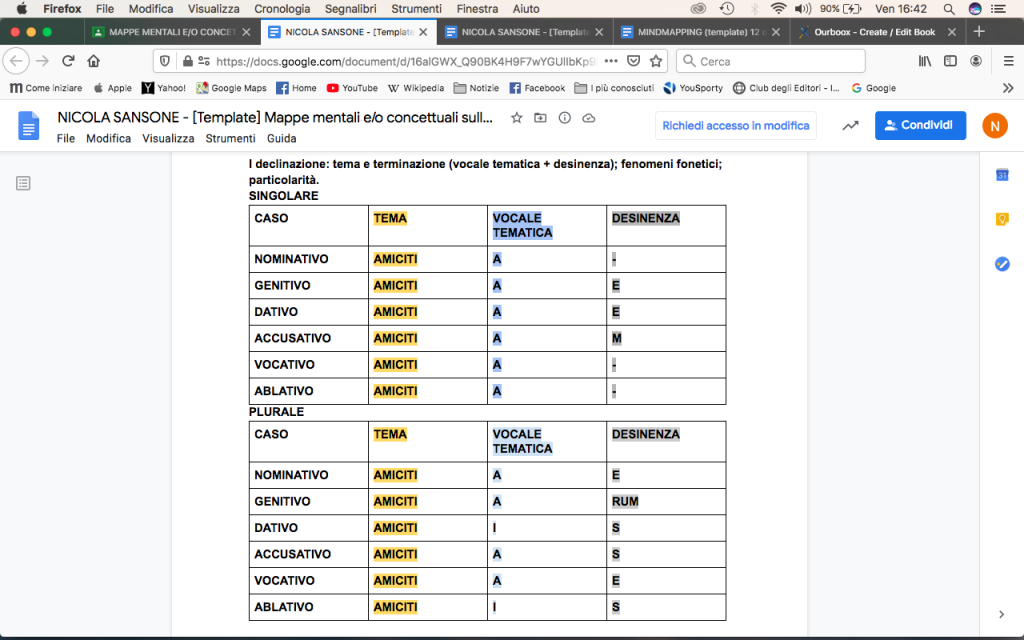Screen dimensions: 1024x640
Task: Open Google Tasks side panel
Action: pos(1002,264)
